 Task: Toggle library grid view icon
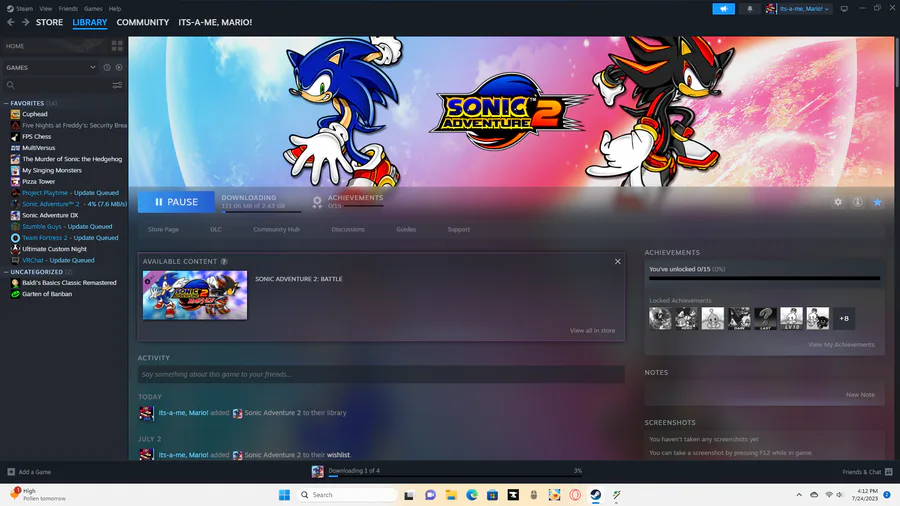click(117, 46)
